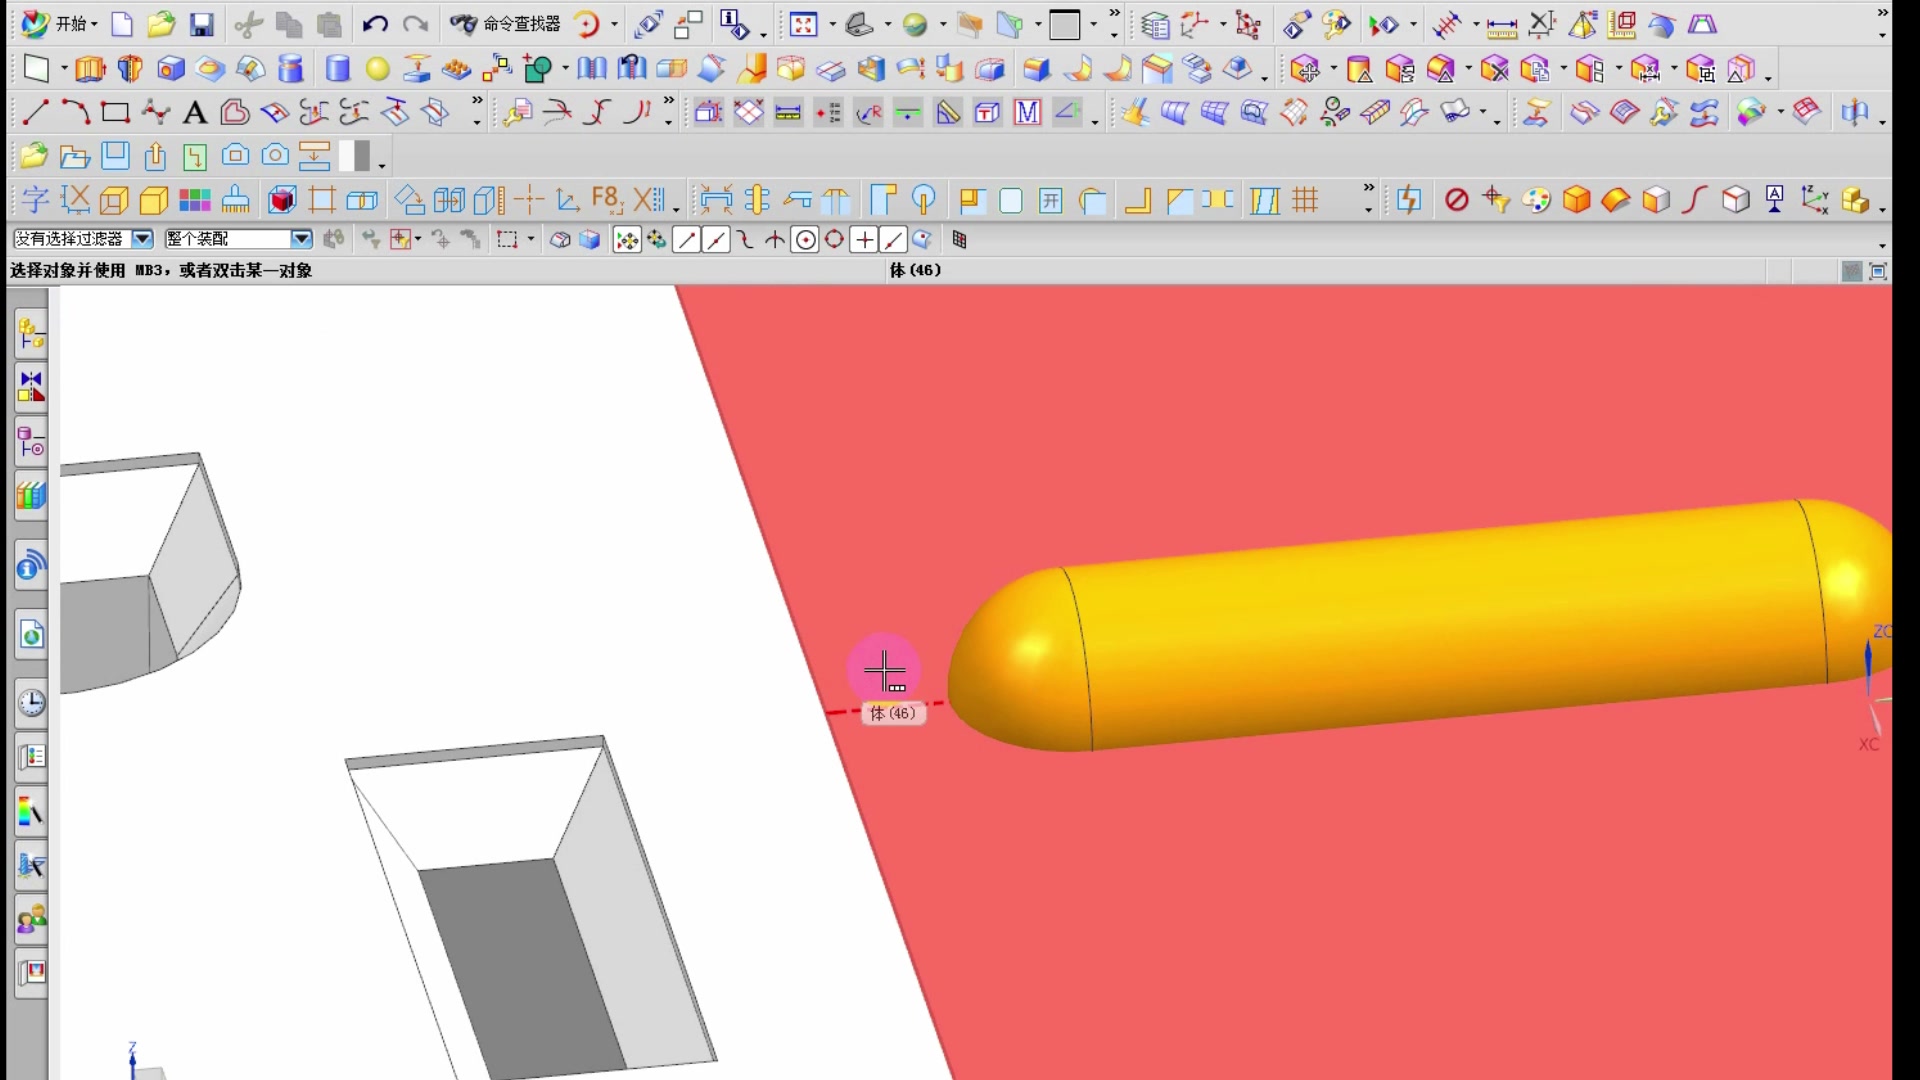Screen dimensions: 1920x1080
Task: Toggle the arc center snap point button
Action: click(x=805, y=240)
